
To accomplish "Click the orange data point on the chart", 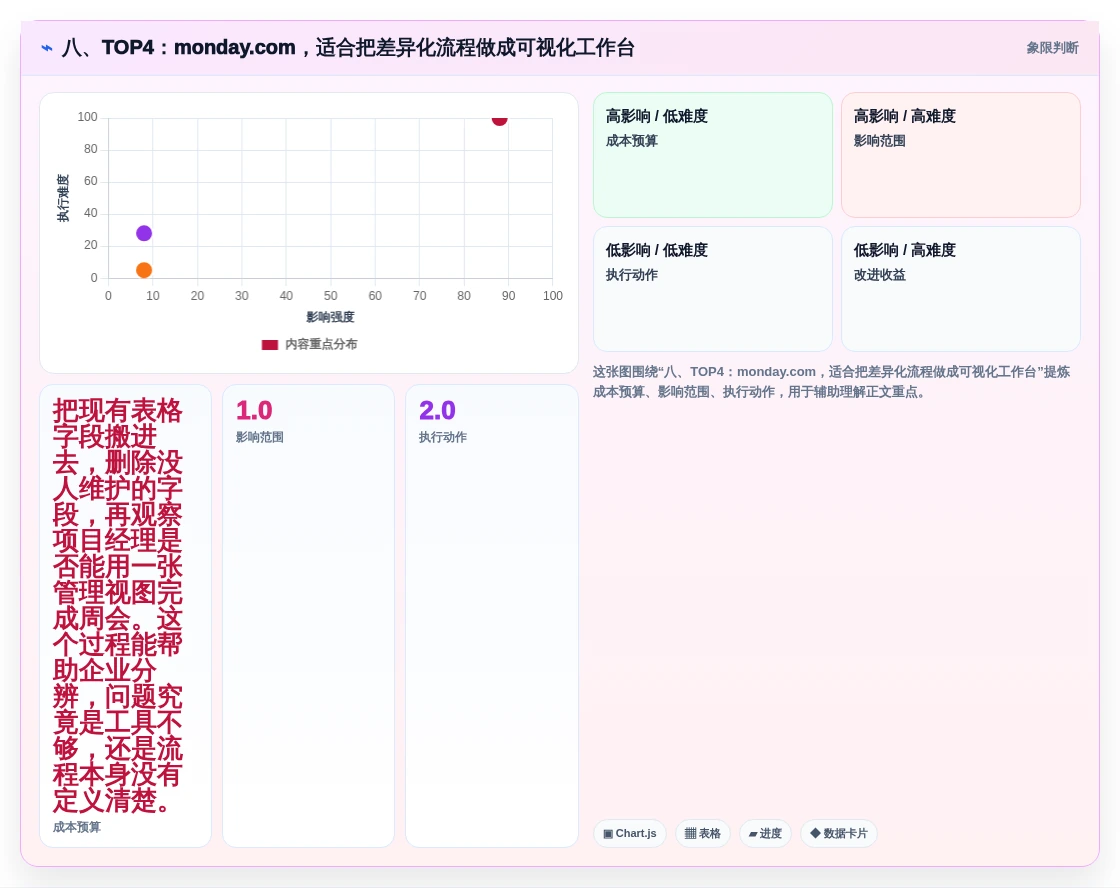I will (144, 270).
